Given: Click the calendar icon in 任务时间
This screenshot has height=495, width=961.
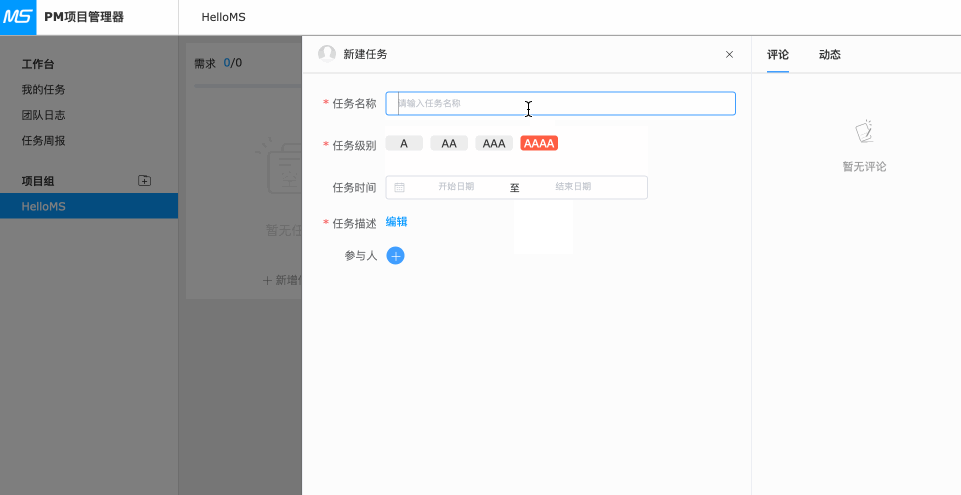Looking at the screenshot, I should pyautogui.click(x=399, y=187).
